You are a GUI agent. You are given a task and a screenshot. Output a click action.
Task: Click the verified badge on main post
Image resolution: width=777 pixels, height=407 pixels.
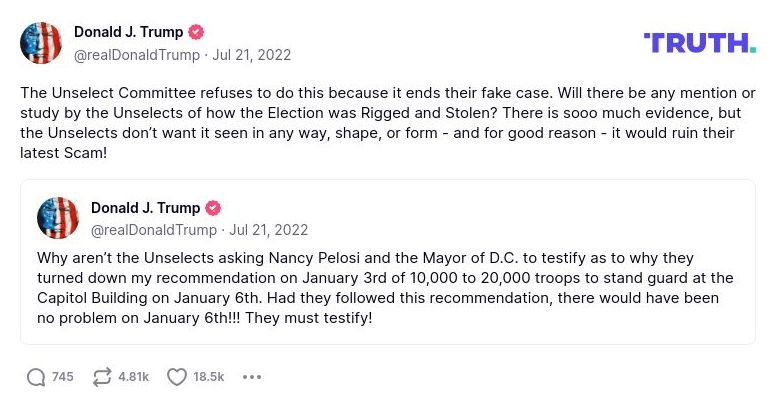197,31
